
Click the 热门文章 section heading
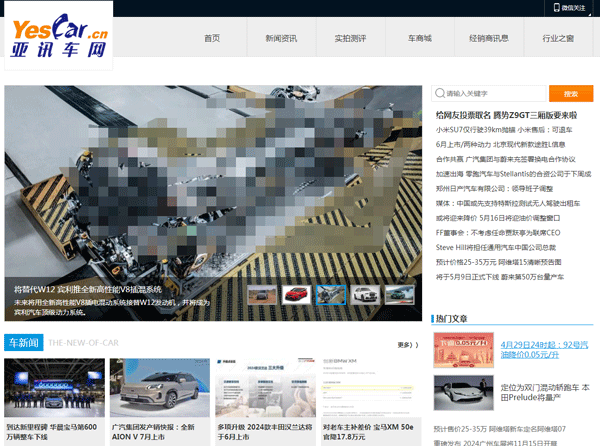[452, 318]
